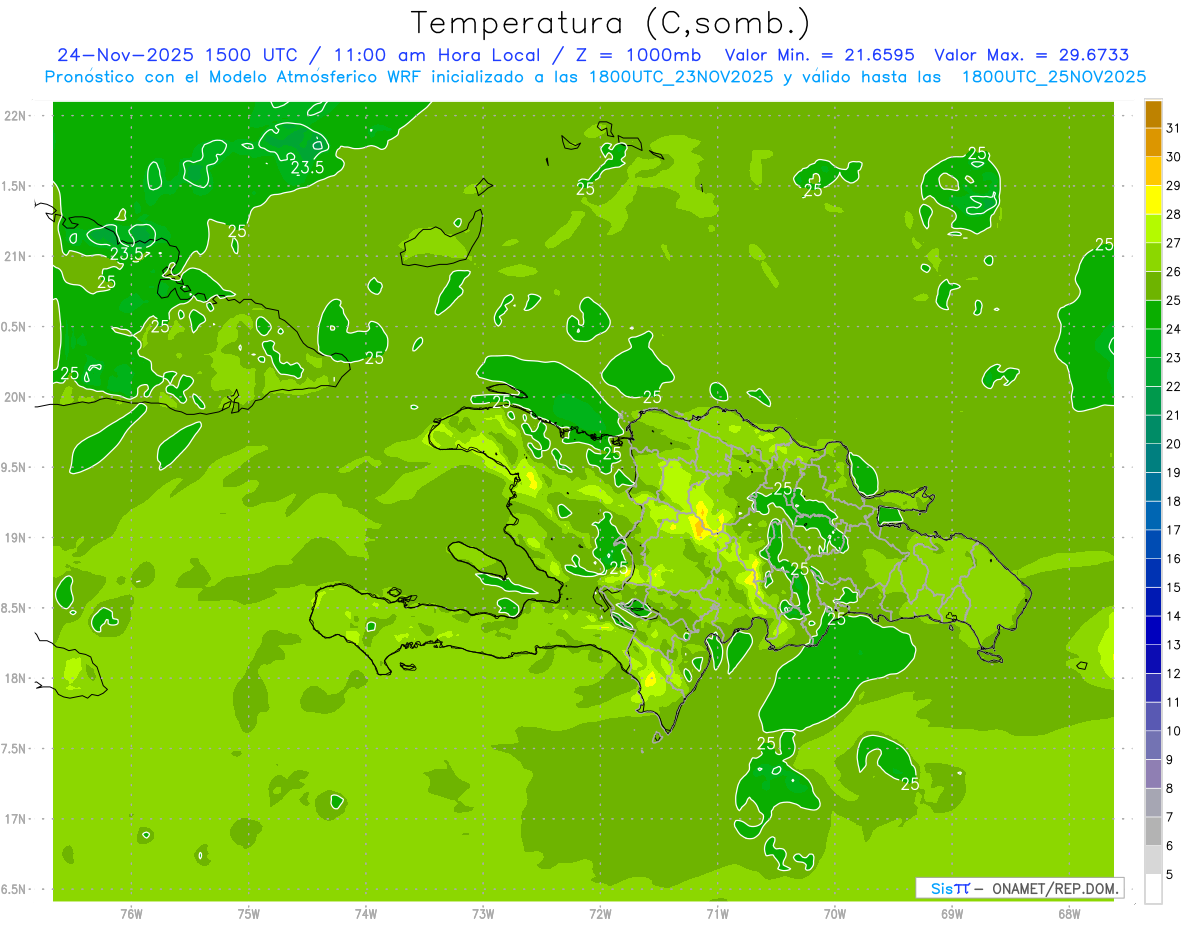This screenshot has height=927, width=1200.
Task: Click the teal band between 19 and 20
Action: [1153, 458]
